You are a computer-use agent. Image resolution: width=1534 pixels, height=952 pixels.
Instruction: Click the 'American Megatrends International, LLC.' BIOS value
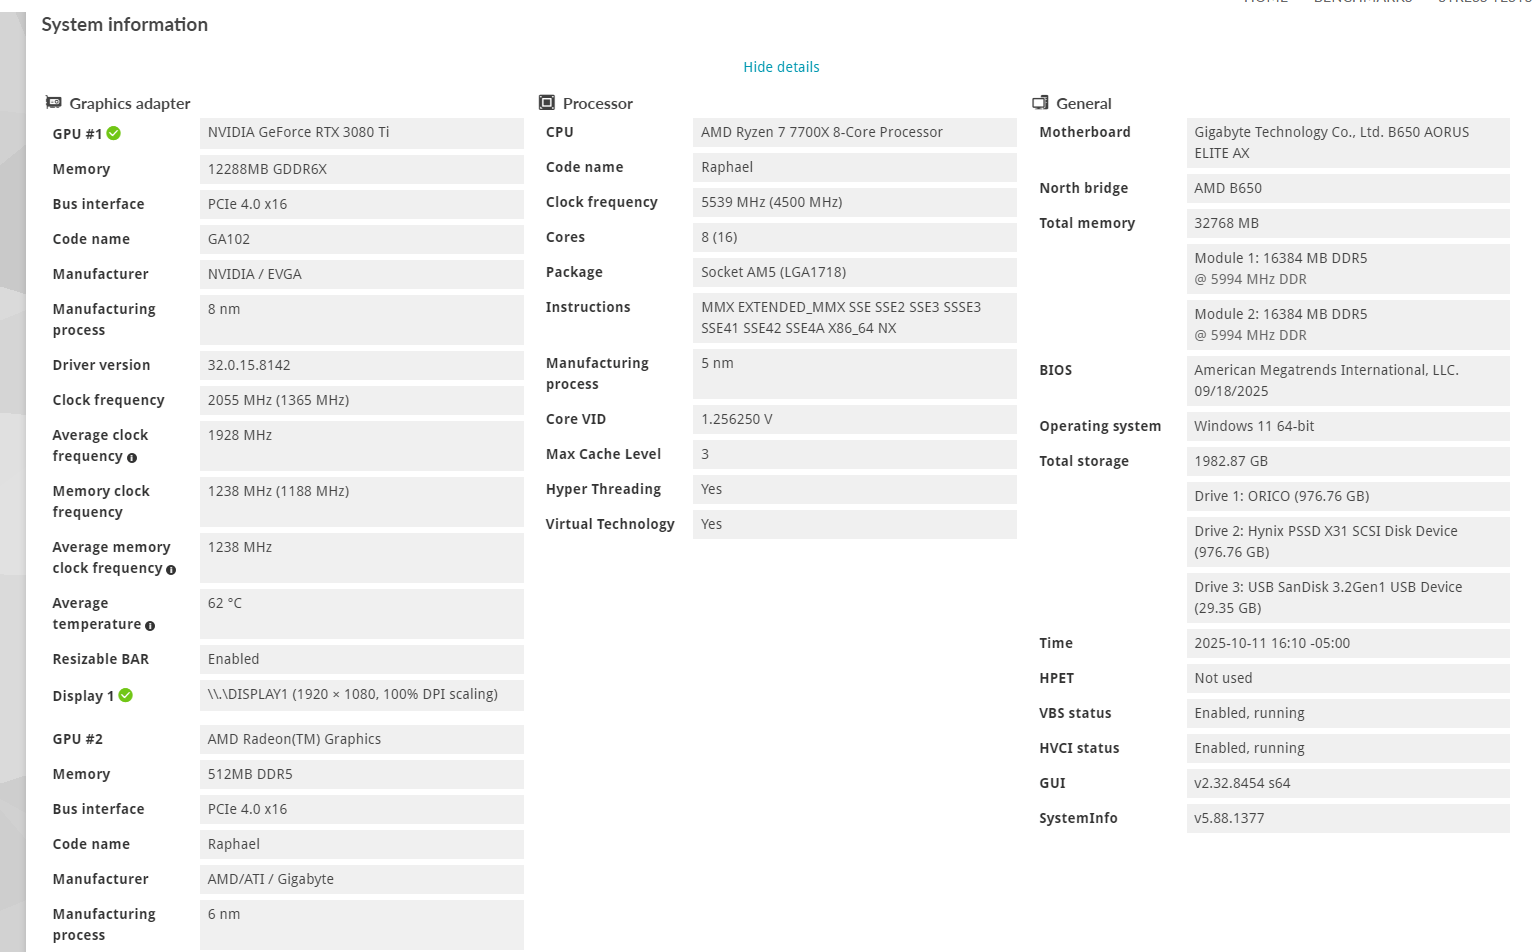pos(1348,380)
